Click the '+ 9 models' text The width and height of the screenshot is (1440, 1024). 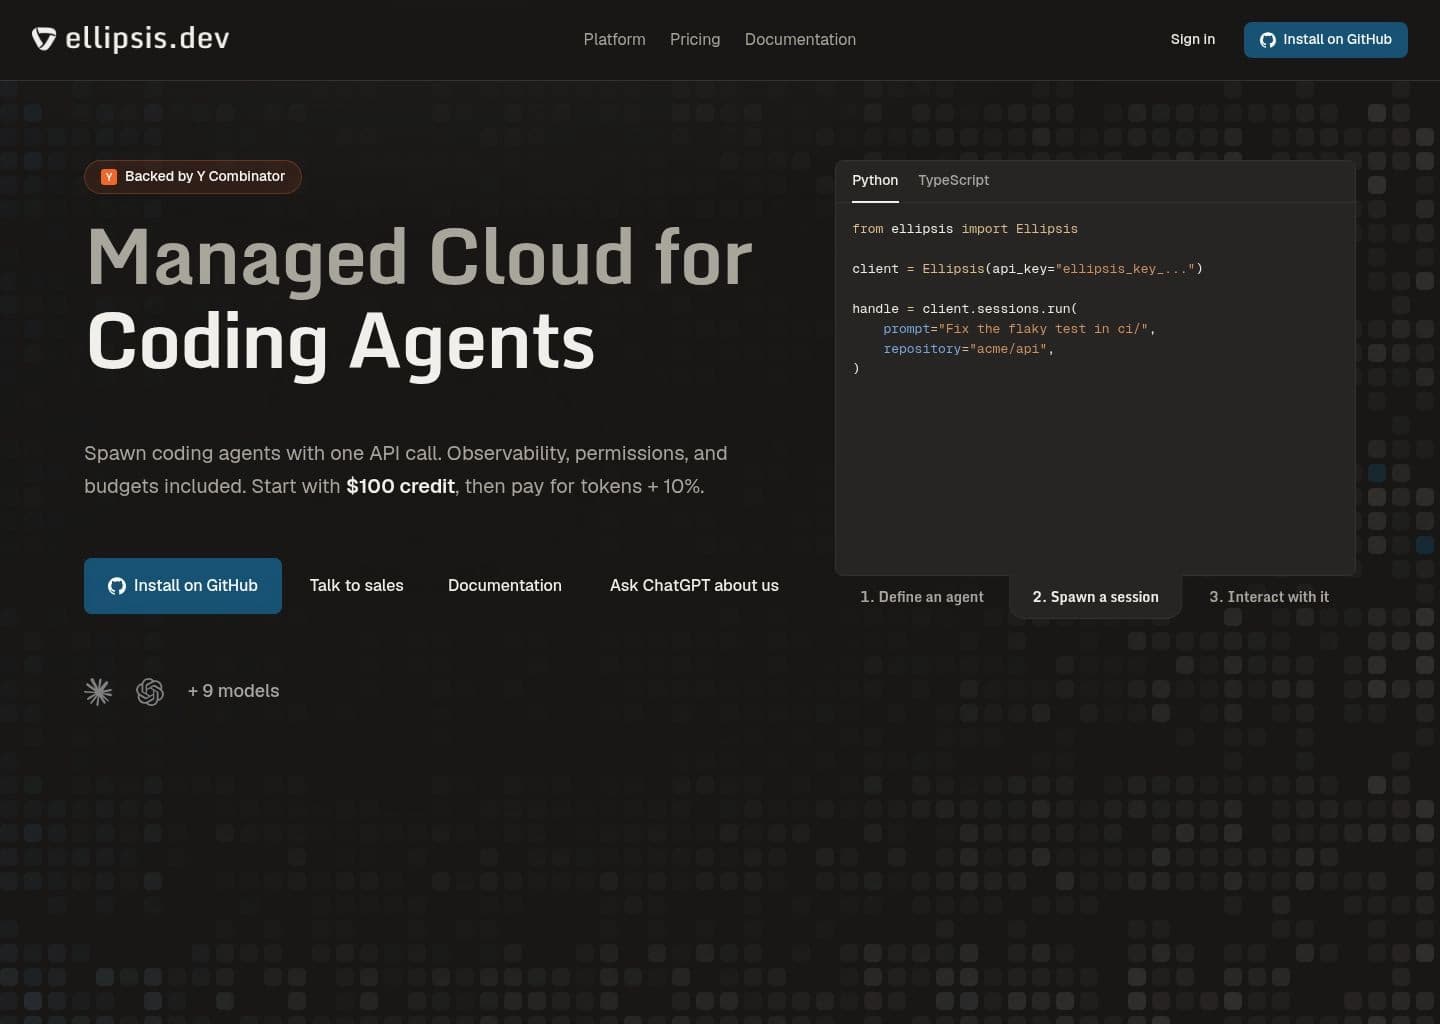tap(233, 691)
